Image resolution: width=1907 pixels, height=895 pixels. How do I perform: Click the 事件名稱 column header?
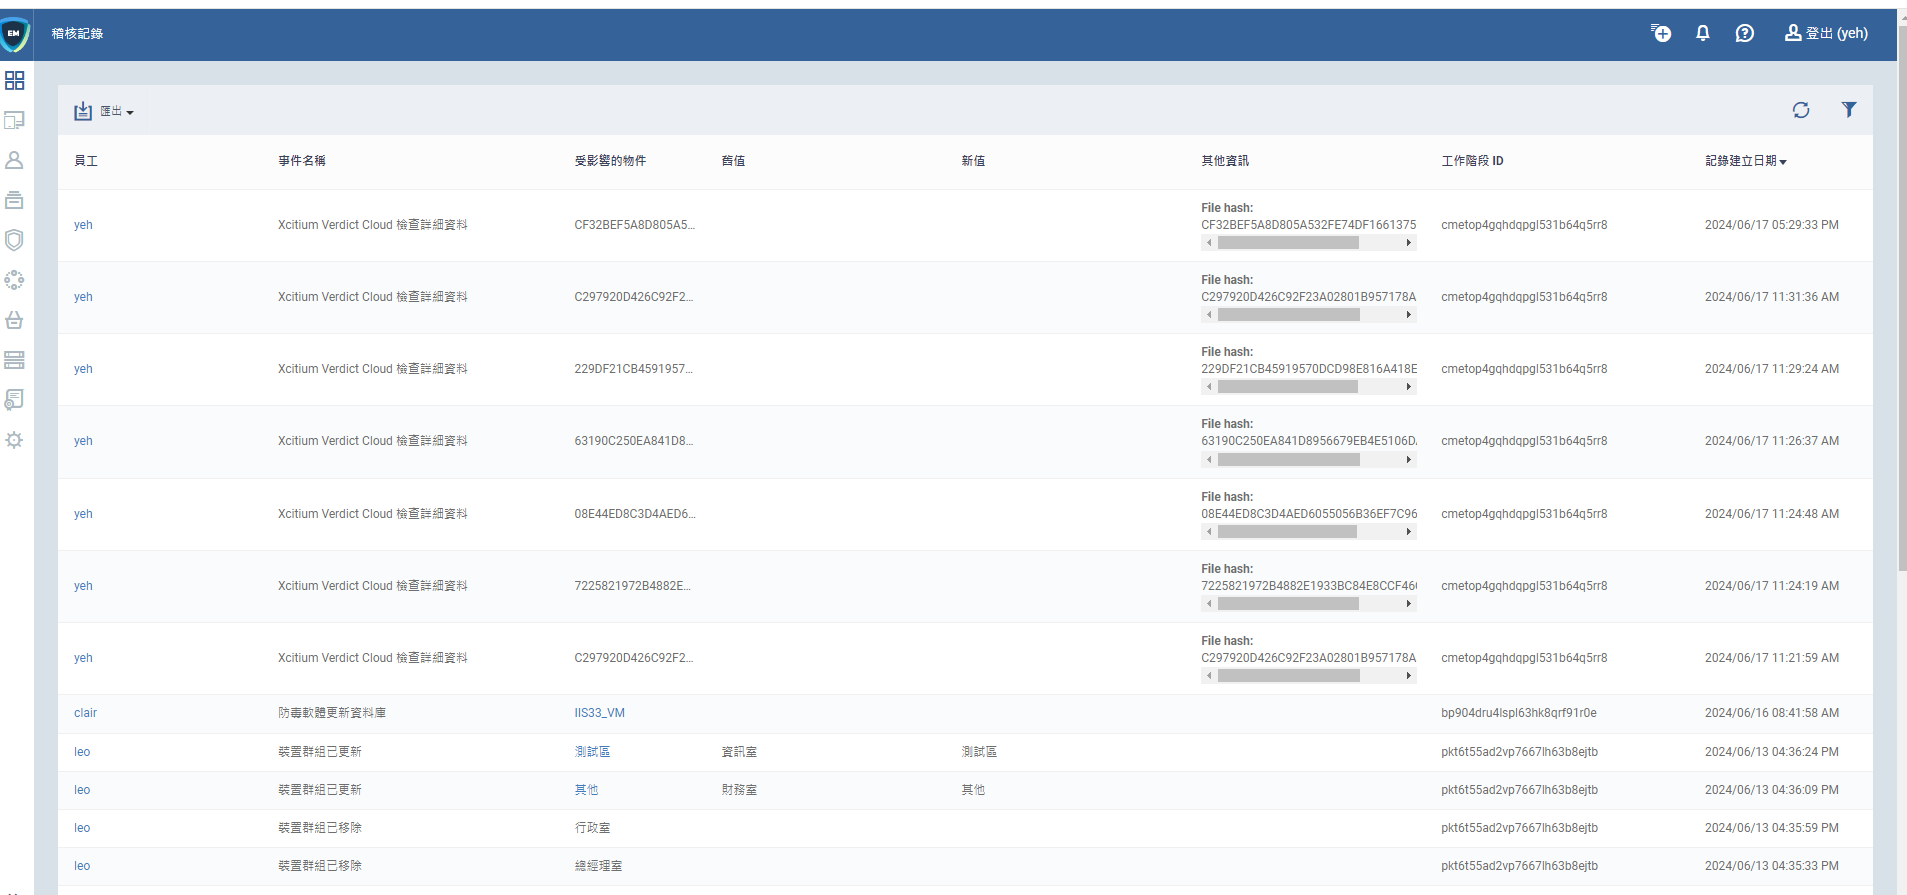(302, 161)
